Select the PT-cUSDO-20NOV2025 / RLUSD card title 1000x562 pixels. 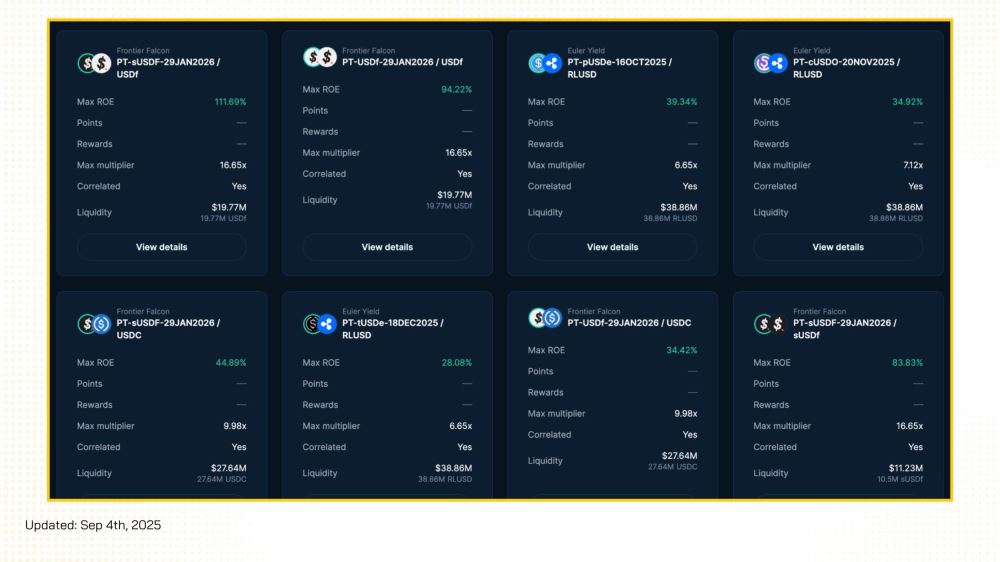(846, 68)
